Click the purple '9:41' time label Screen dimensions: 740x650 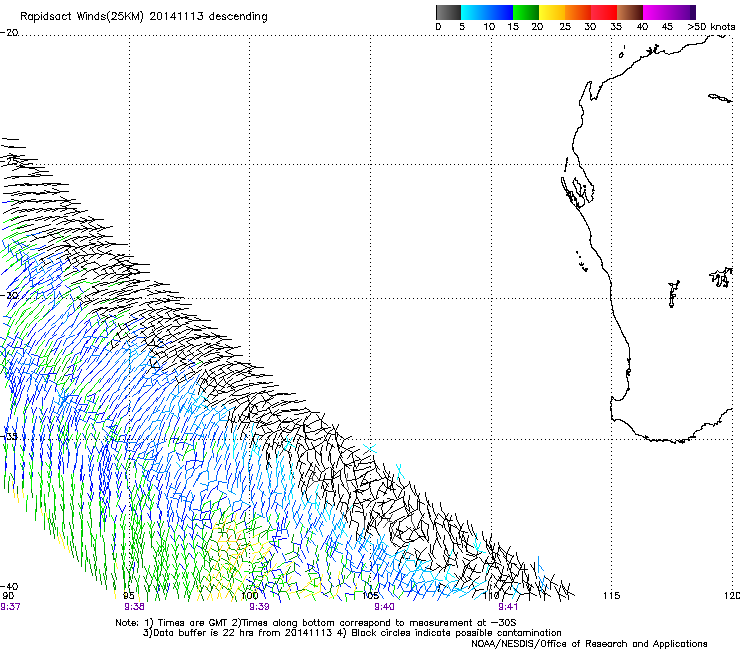tap(508, 607)
